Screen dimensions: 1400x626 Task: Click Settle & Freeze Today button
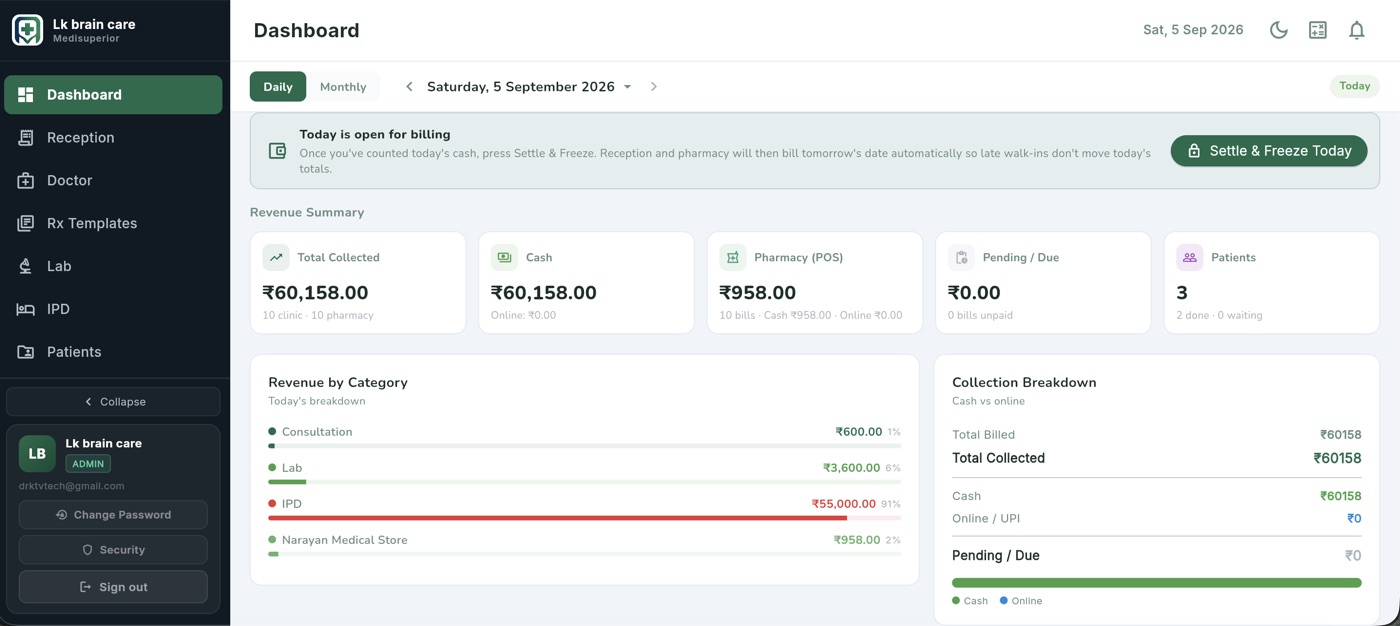coord(1268,151)
